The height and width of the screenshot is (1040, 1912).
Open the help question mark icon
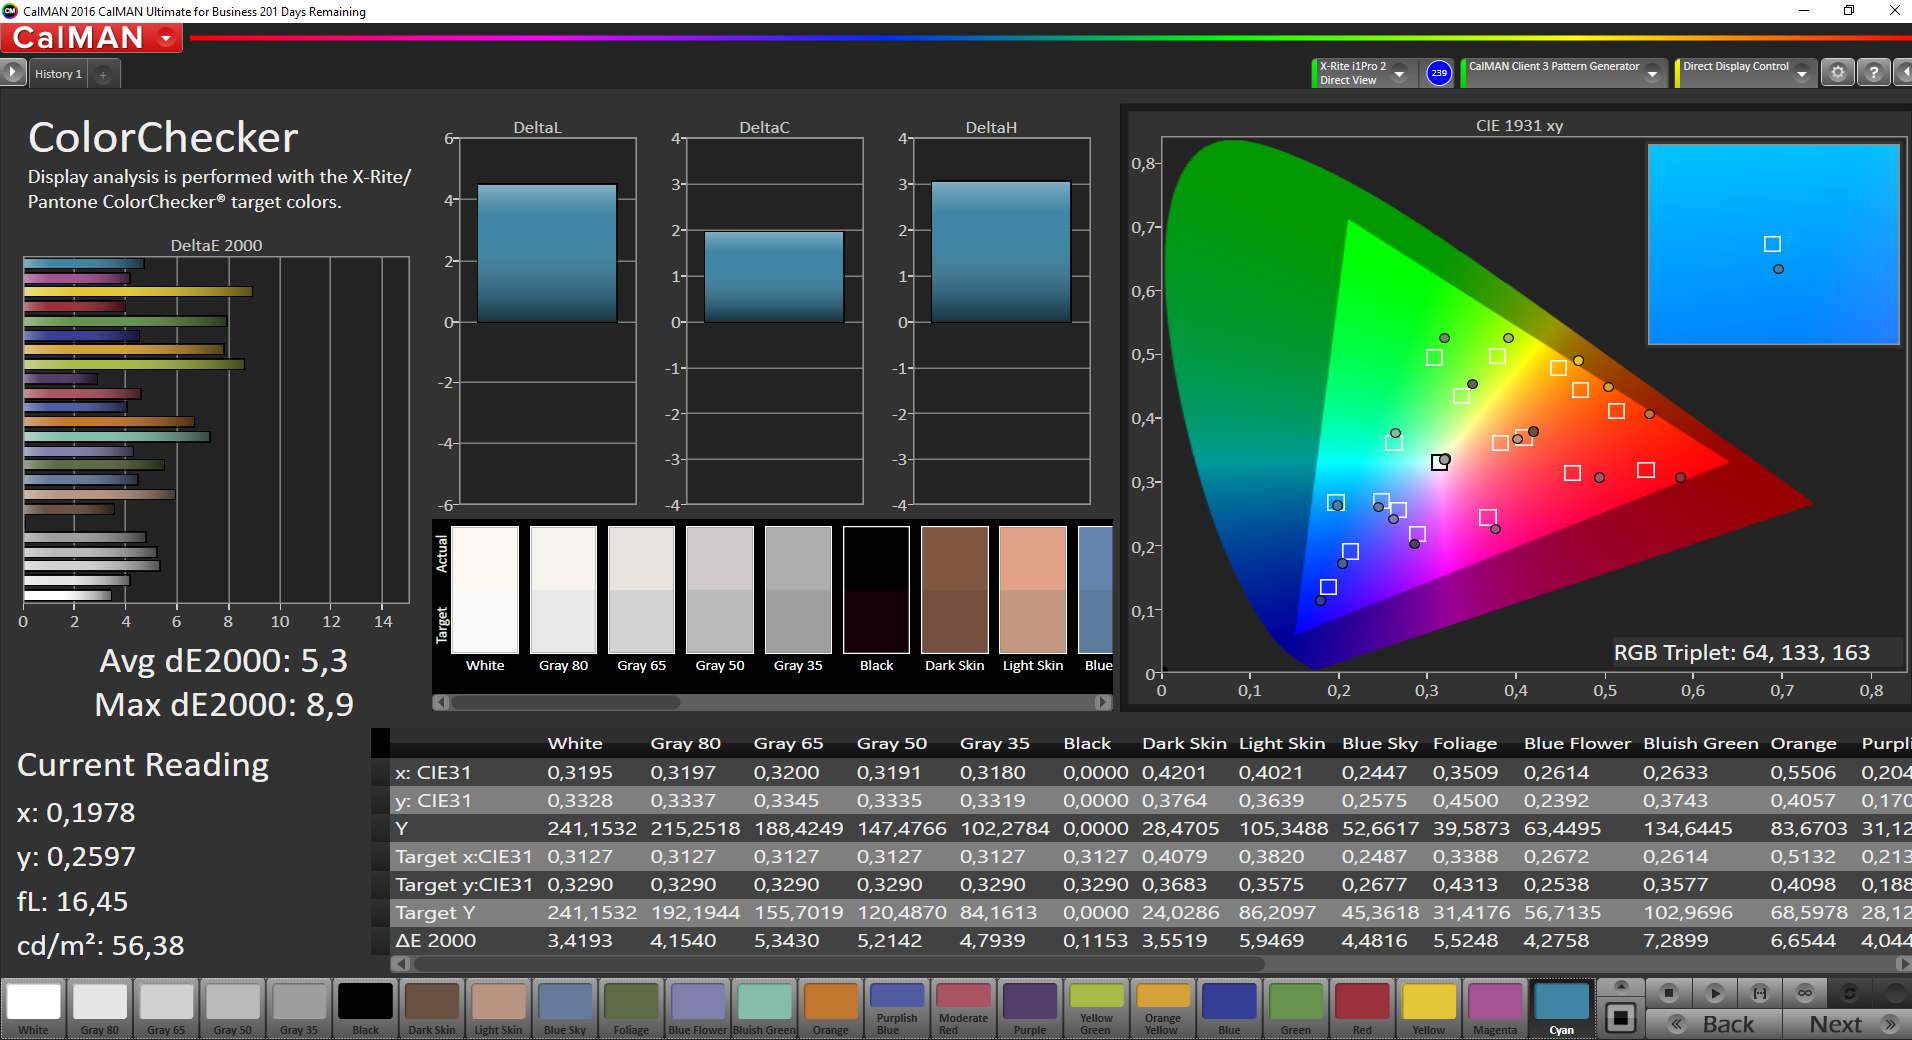coord(1873,73)
